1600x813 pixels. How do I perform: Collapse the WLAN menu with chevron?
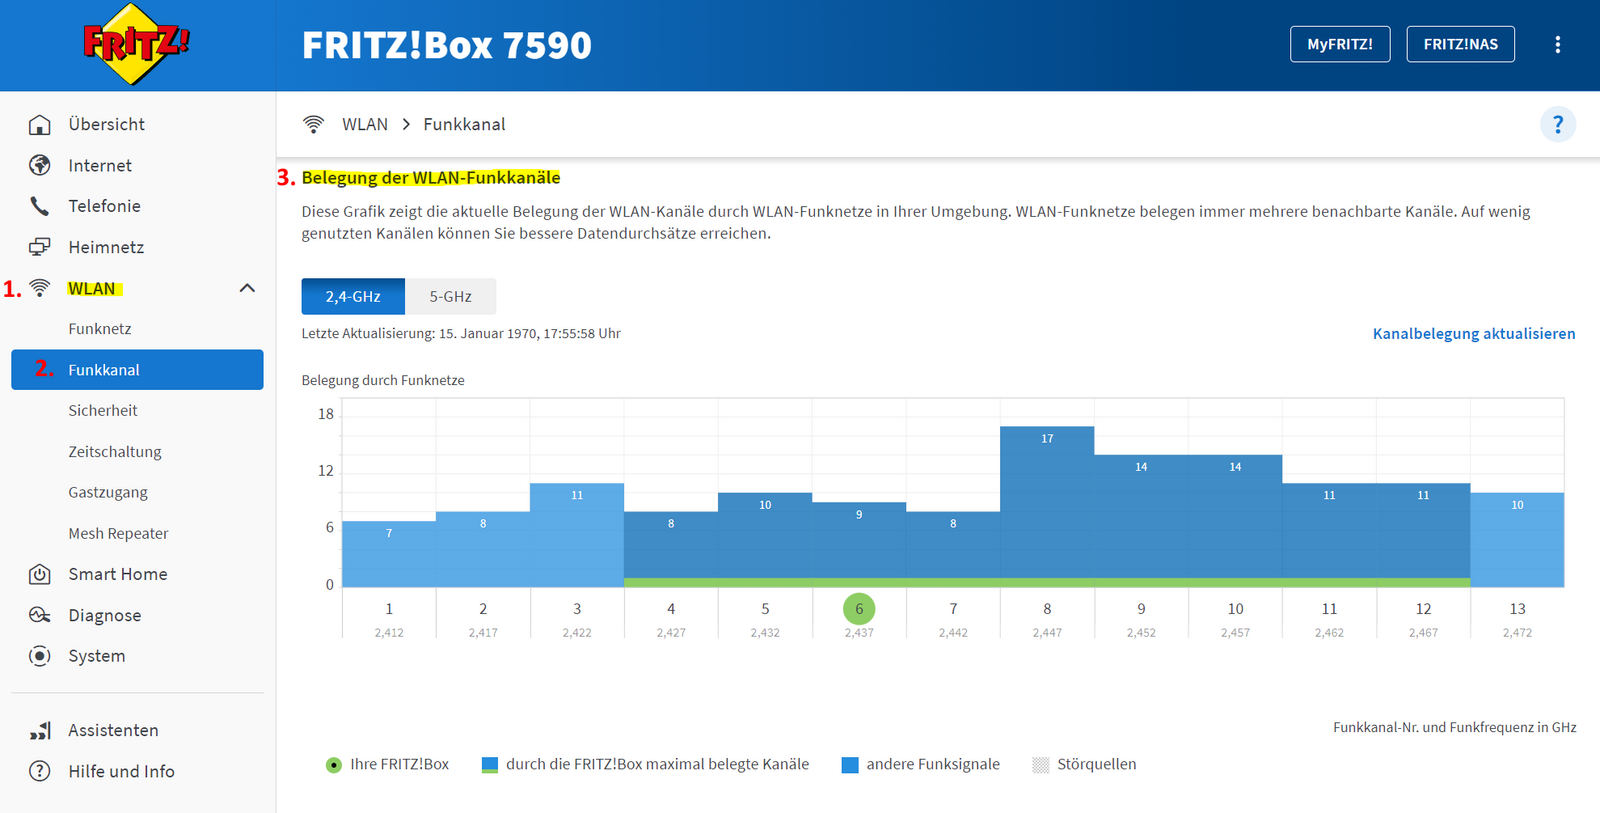247,288
